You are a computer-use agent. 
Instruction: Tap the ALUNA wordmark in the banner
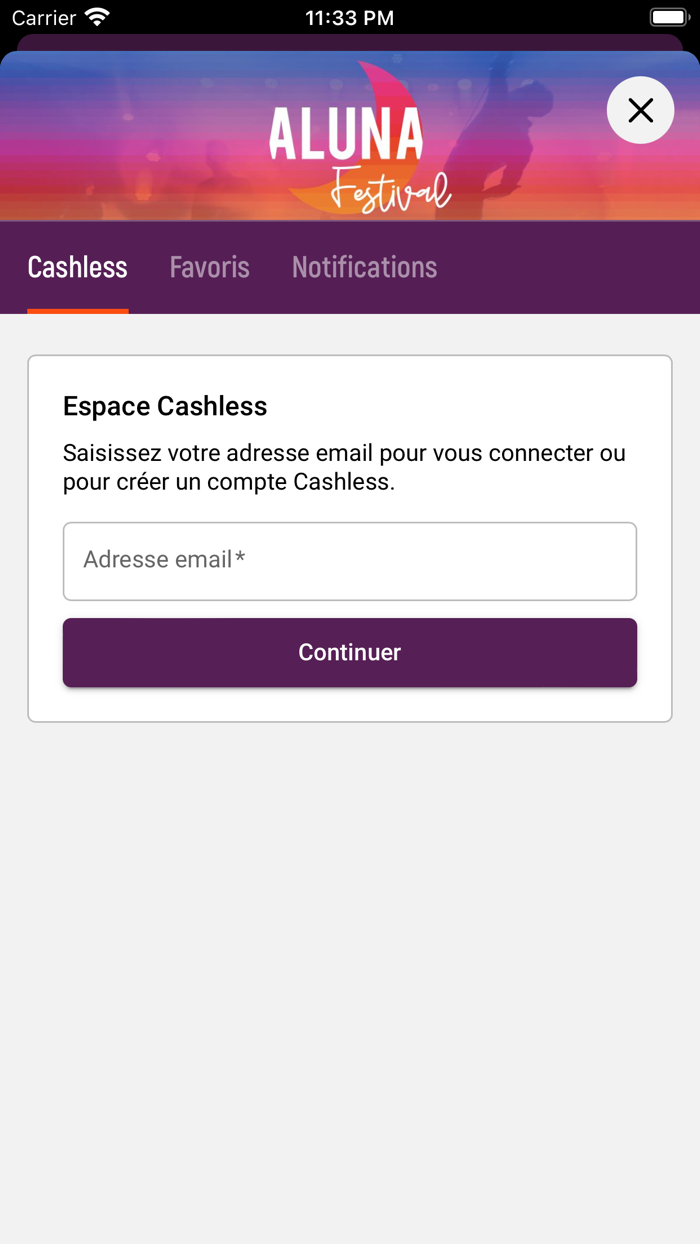[x=346, y=135]
